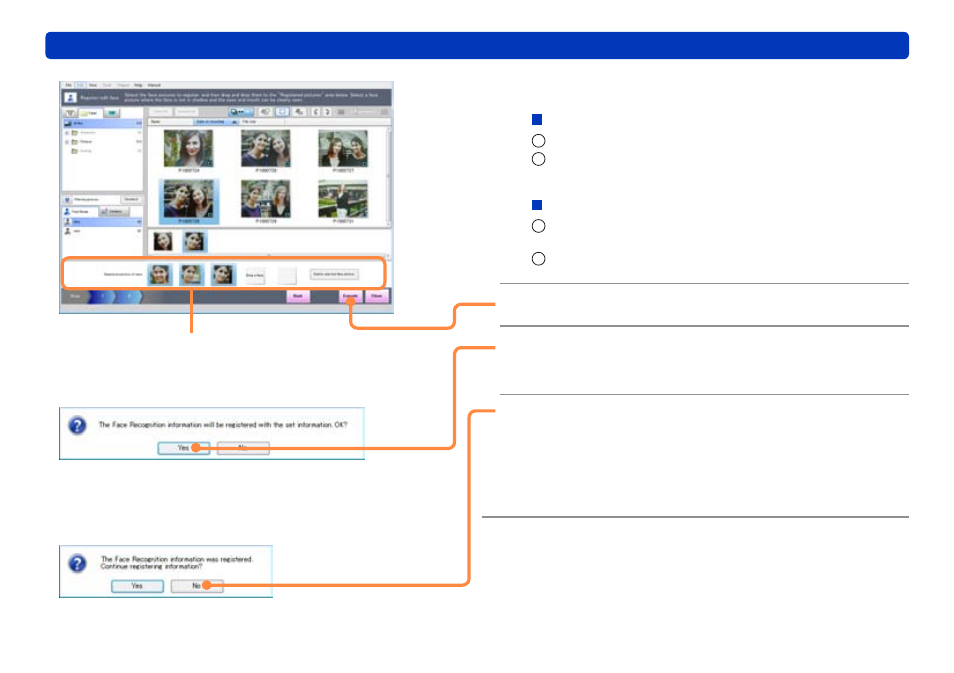954x673 pixels.
Task: Click the button right of Filtering pictures
Action: coord(131,200)
